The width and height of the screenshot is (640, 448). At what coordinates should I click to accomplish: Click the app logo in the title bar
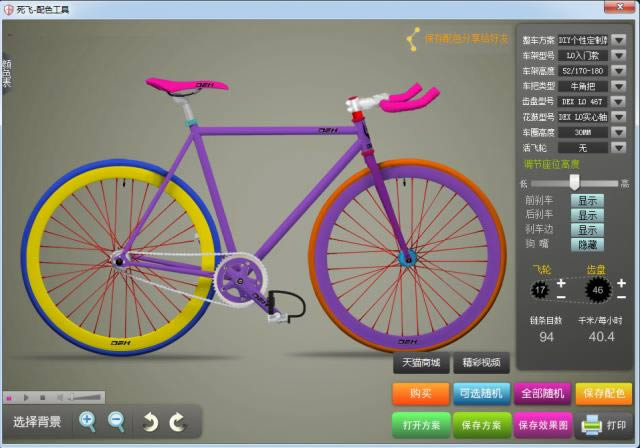coord(8,9)
